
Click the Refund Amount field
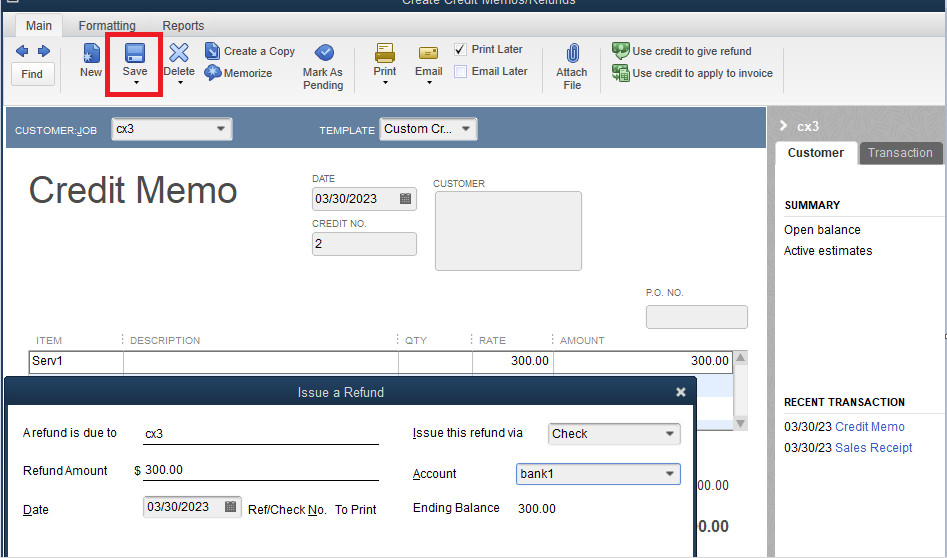[261, 470]
